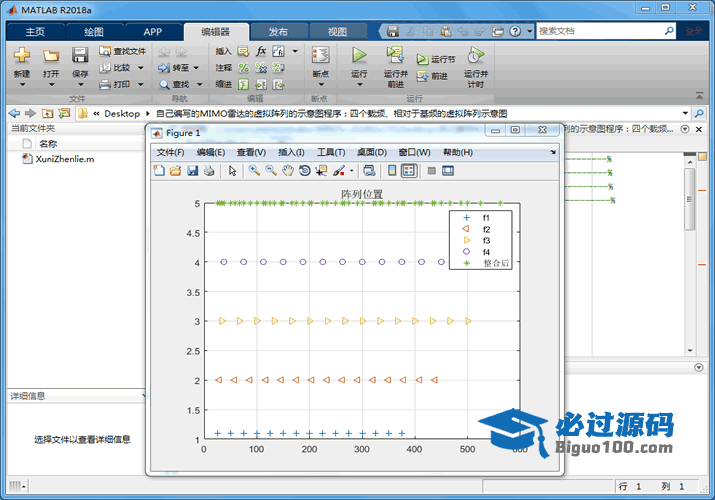Click the Run and Time (运行并计时) icon

click(x=475, y=55)
